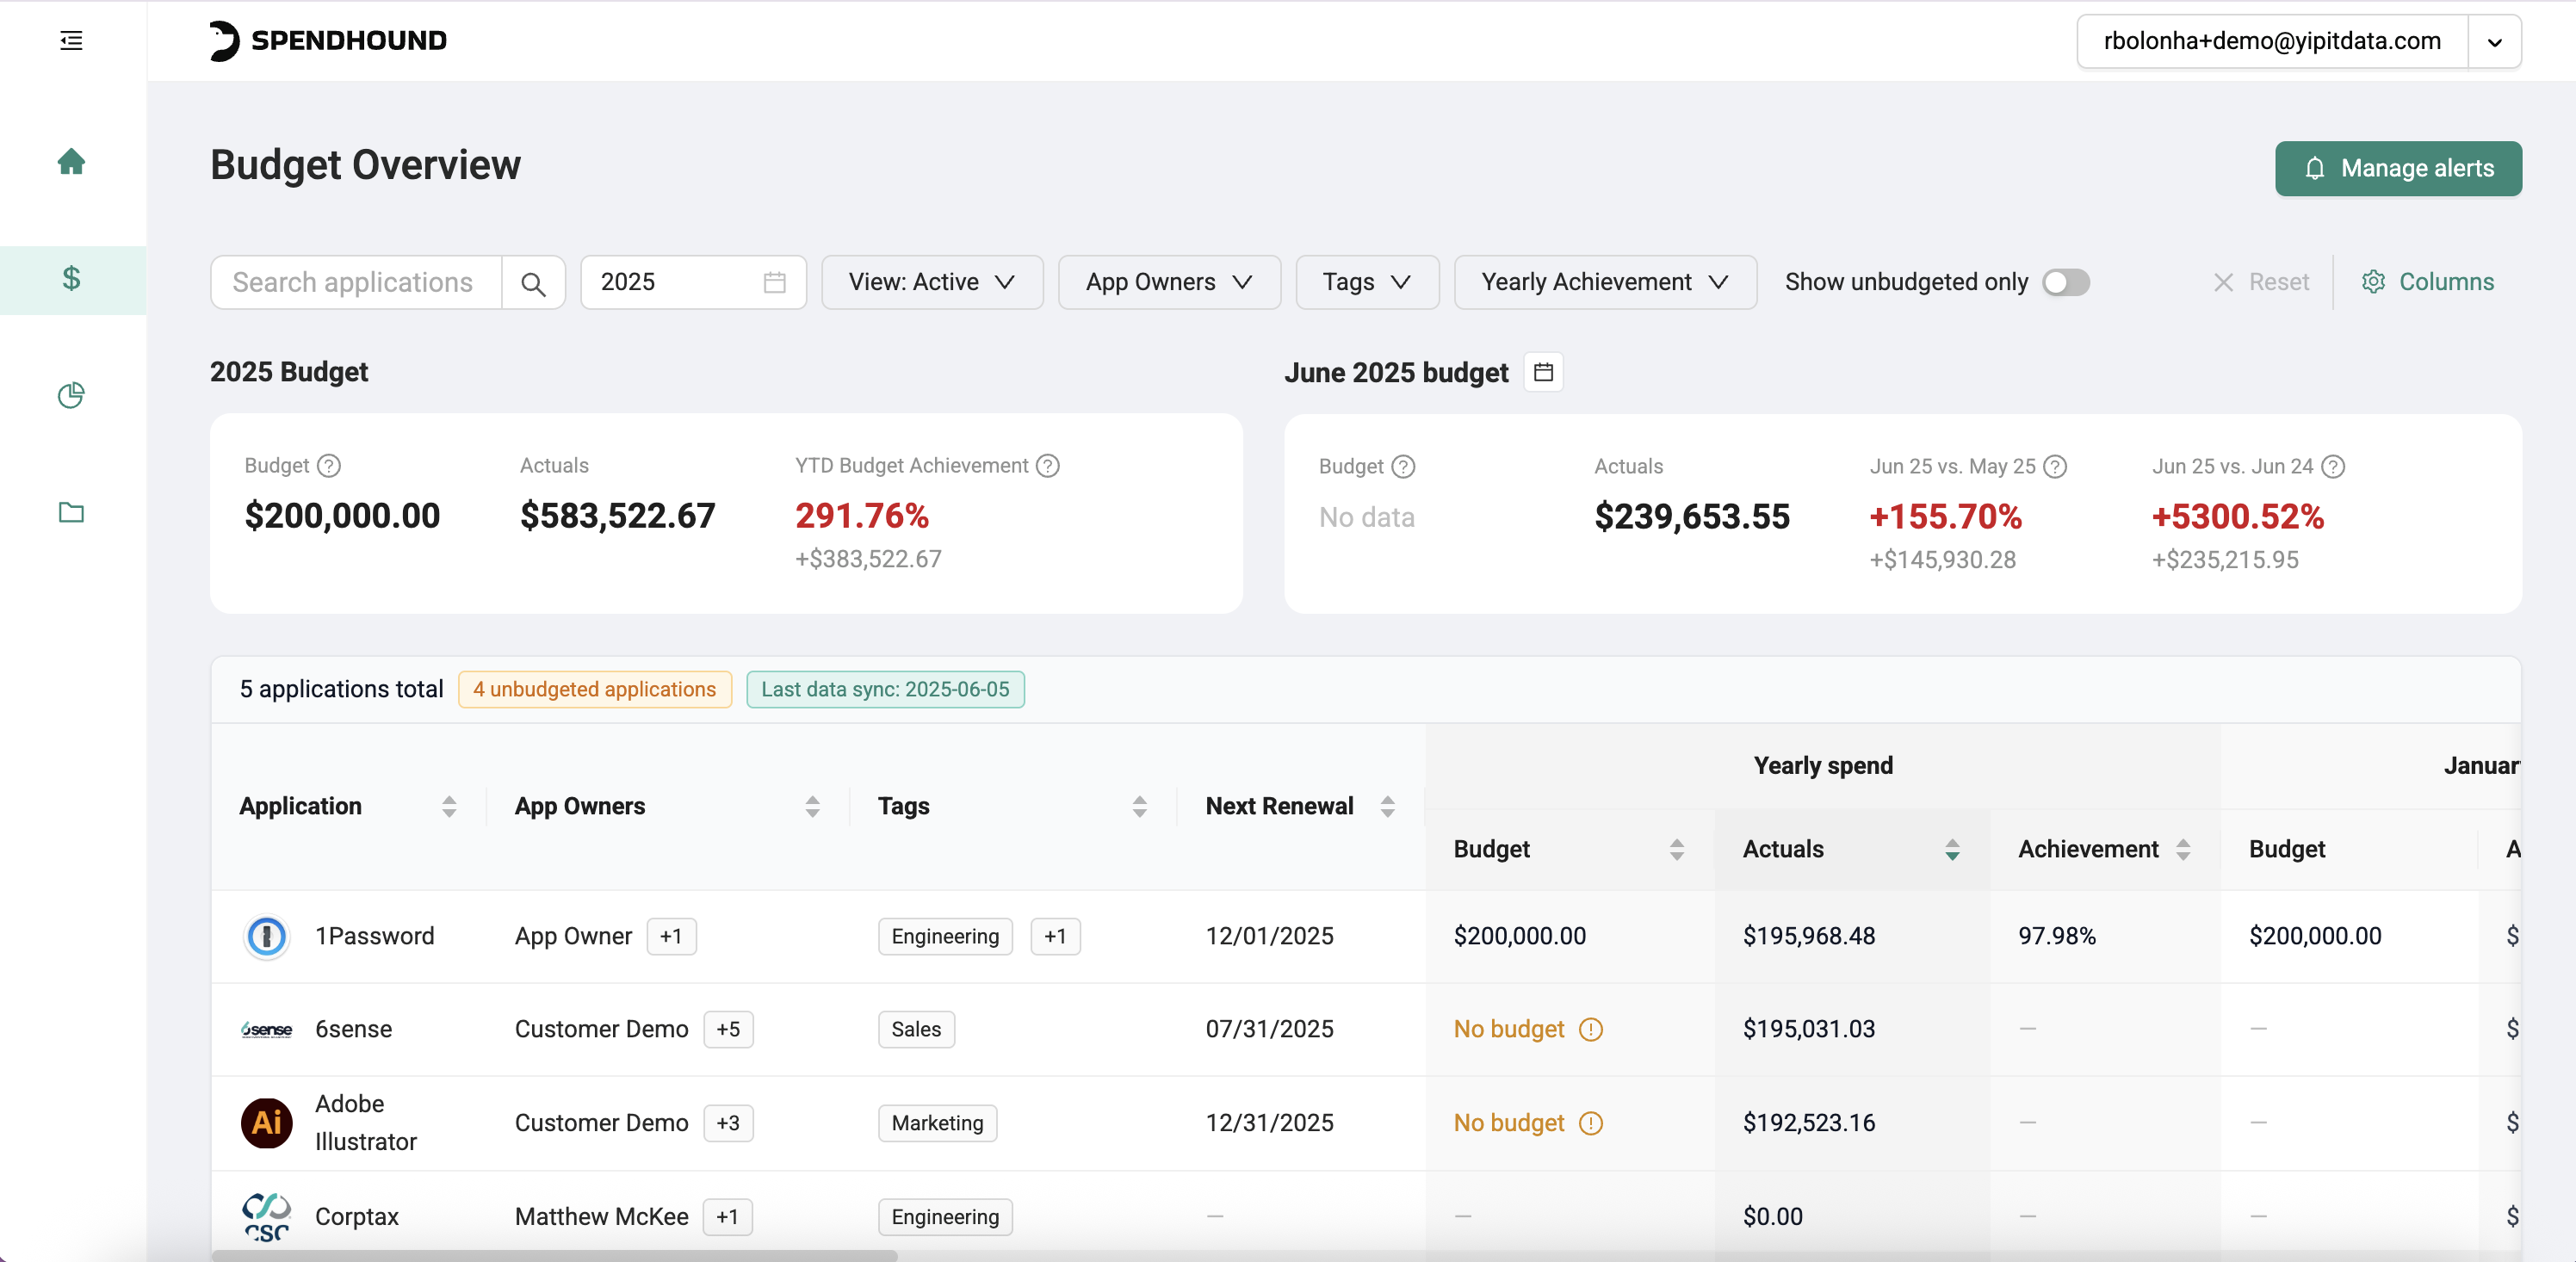The width and height of the screenshot is (2576, 1262).
Task: Click Last data sync: 2025-06-05 badge
Action: (885, 690)
